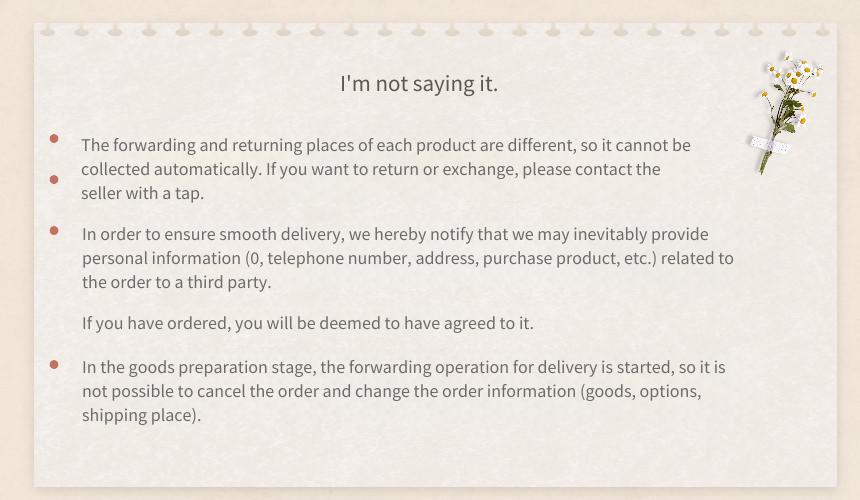Image resolution: width=860 pixels, height=500 pixels.
Task: Click the line starting "The forwarding and returning"
Action: pyautogui.click(x=386, y=145)
